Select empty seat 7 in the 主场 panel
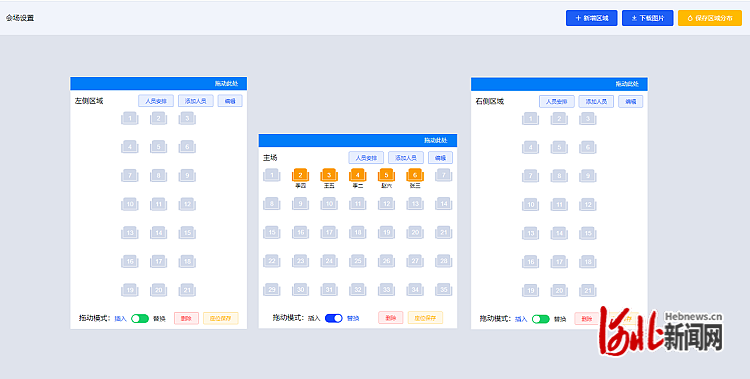750x379 pixels. pyautogui.click(x=444, y=176)
